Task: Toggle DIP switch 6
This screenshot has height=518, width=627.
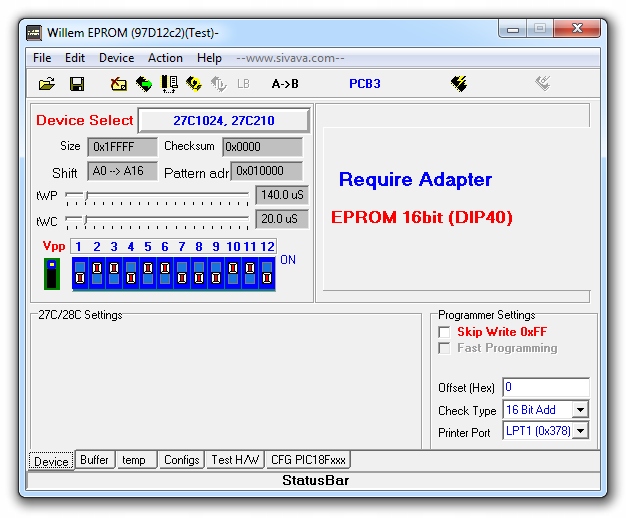Action: (x=165, y=273)
